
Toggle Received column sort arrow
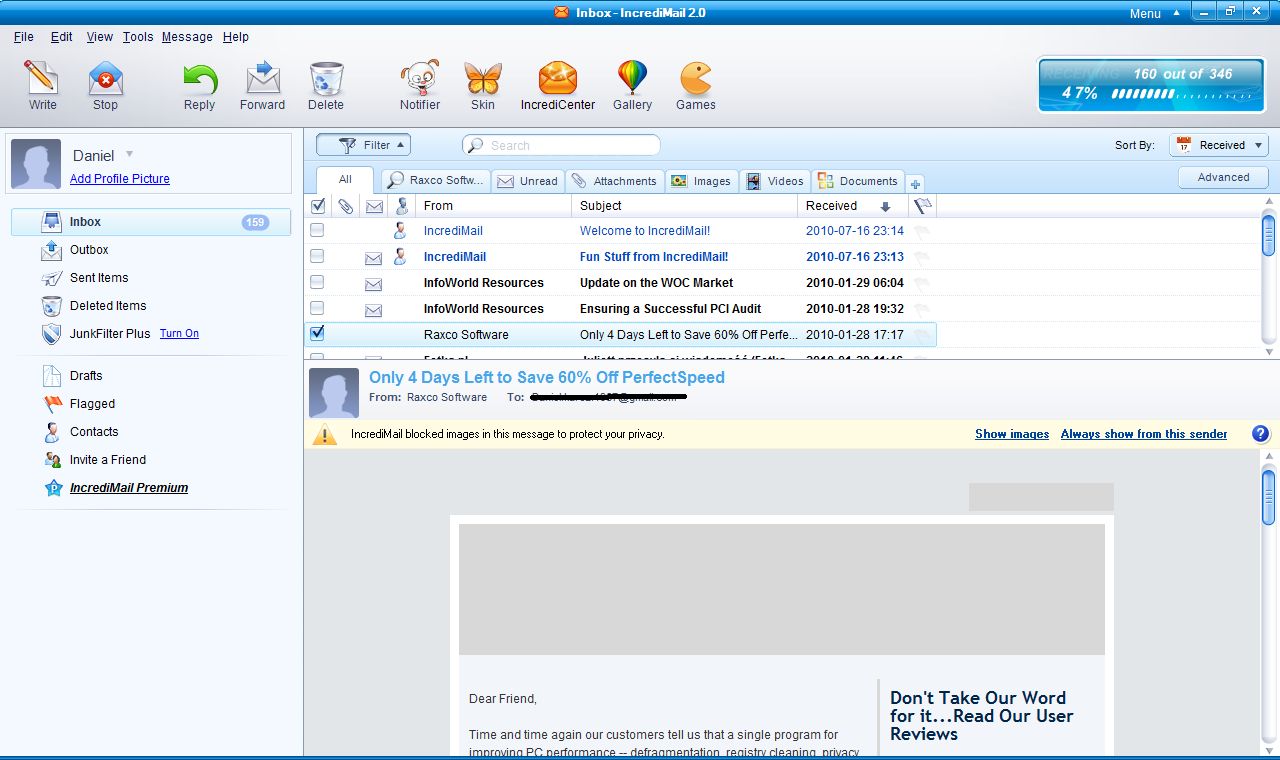pyautogui.click(x=885, y=207)
